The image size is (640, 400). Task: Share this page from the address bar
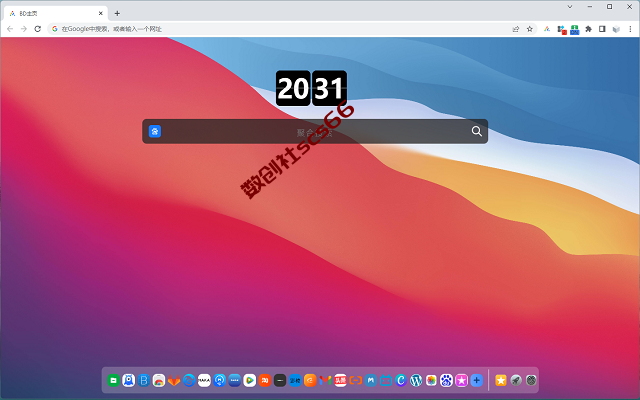pyautogui.click(x=516, y=29)
